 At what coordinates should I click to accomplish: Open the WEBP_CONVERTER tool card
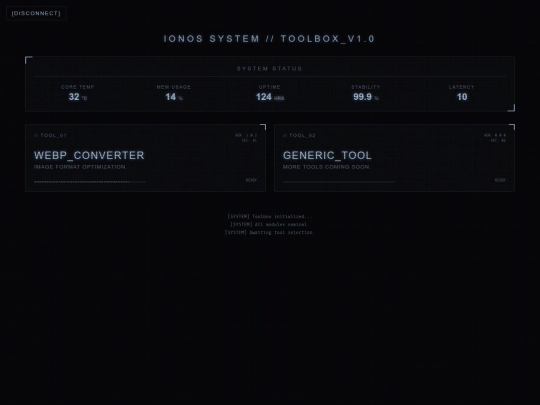click(x=145, y=158)
